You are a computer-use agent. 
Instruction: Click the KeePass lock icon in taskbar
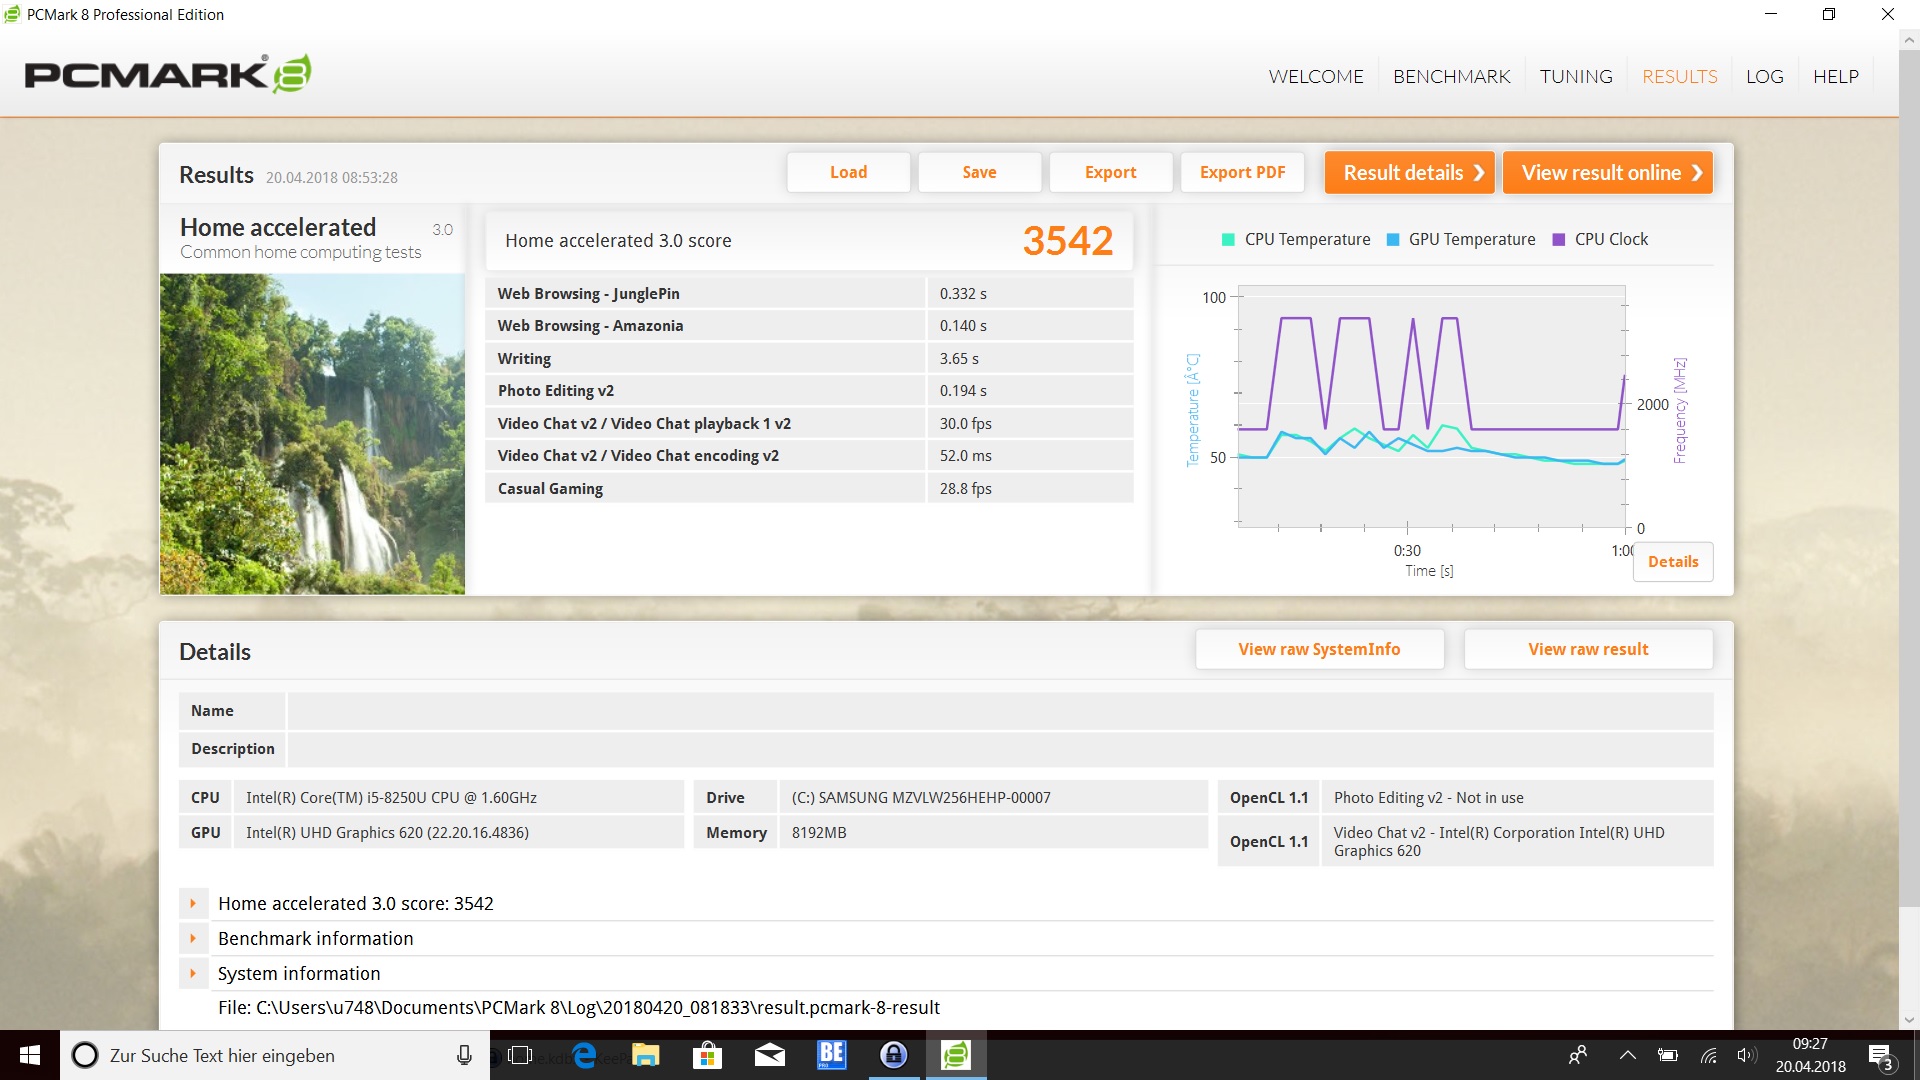(893, 1055)
